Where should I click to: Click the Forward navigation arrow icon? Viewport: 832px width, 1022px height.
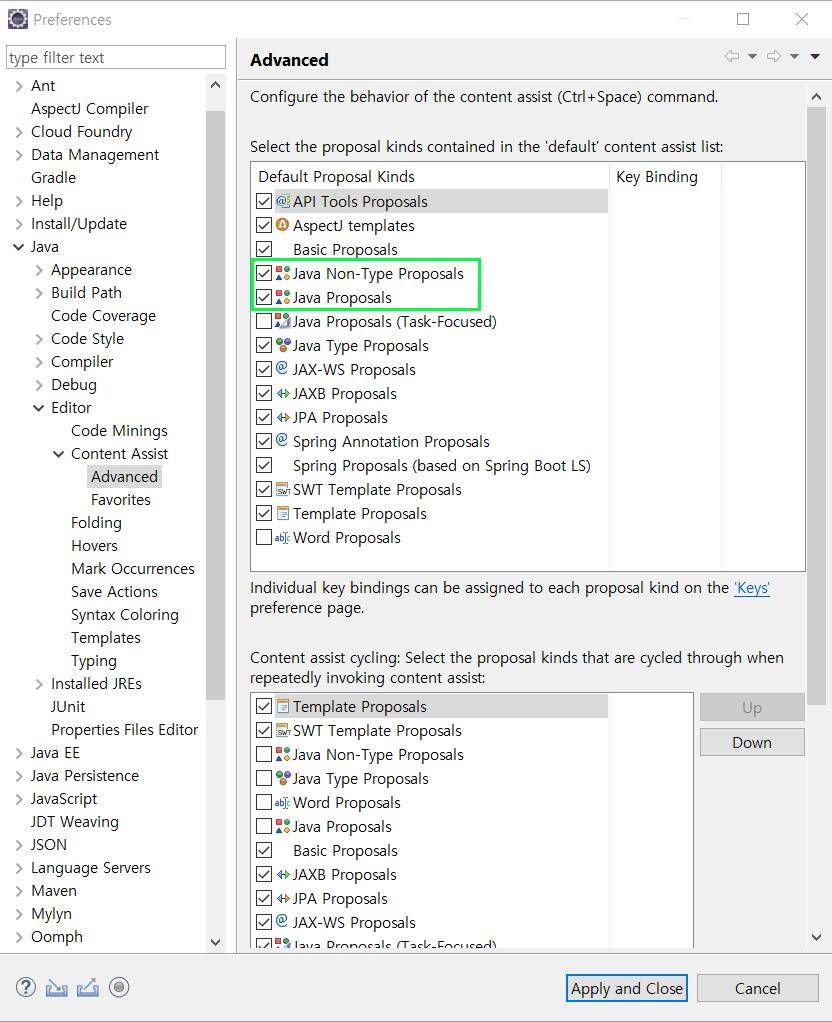pos(774,56)
